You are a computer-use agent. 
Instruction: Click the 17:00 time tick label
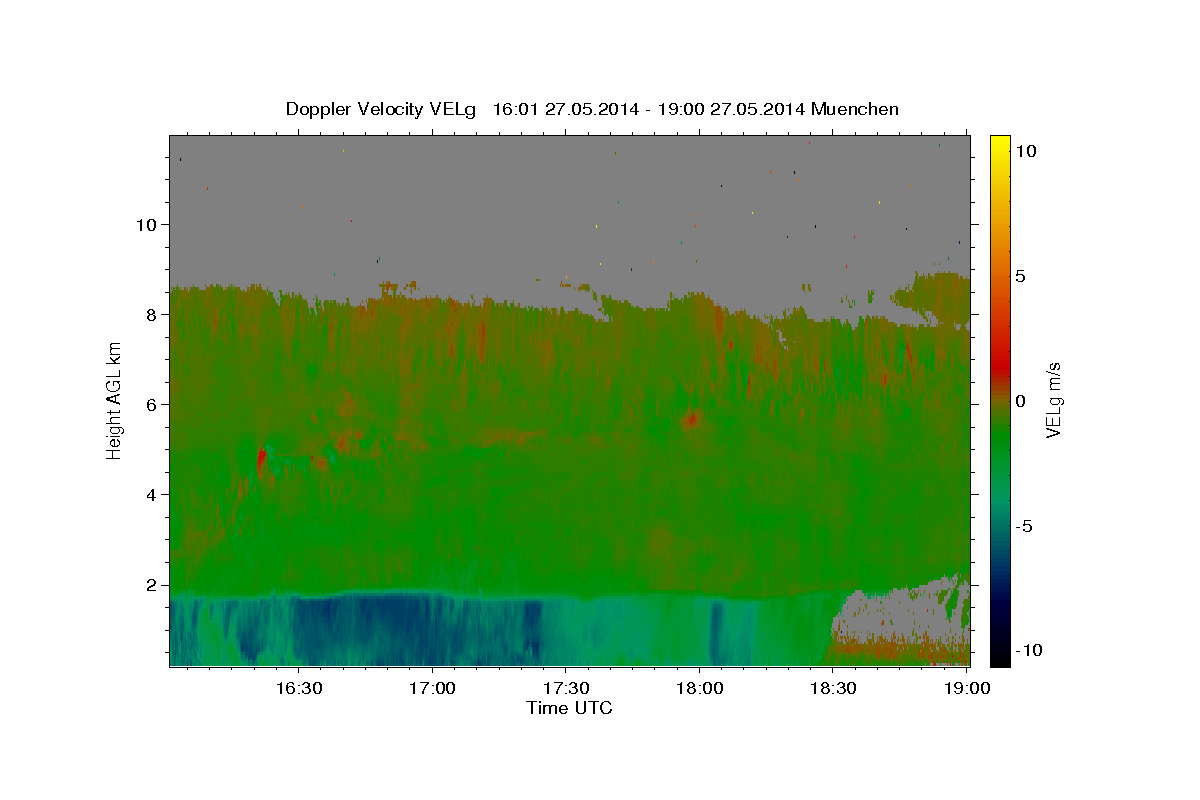click(432, 688)
